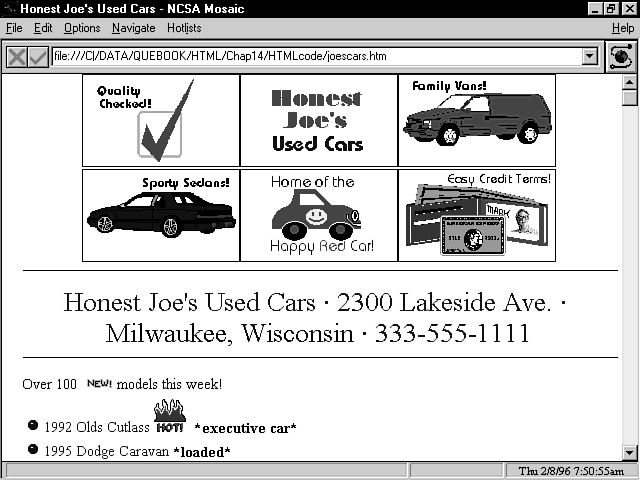
Task: Click the HOT! flame image
Action: (x=170, y=416)
